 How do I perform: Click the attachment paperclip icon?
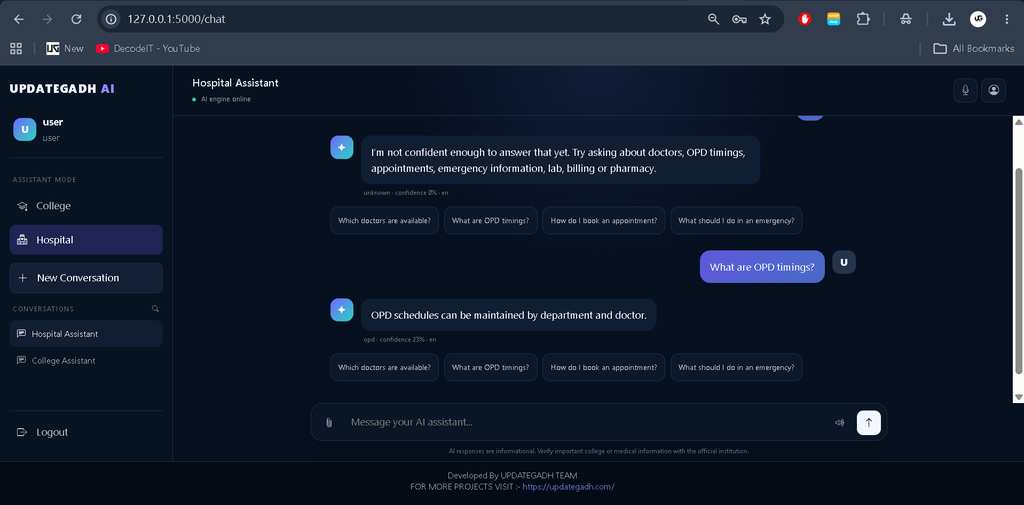(329, 423)
